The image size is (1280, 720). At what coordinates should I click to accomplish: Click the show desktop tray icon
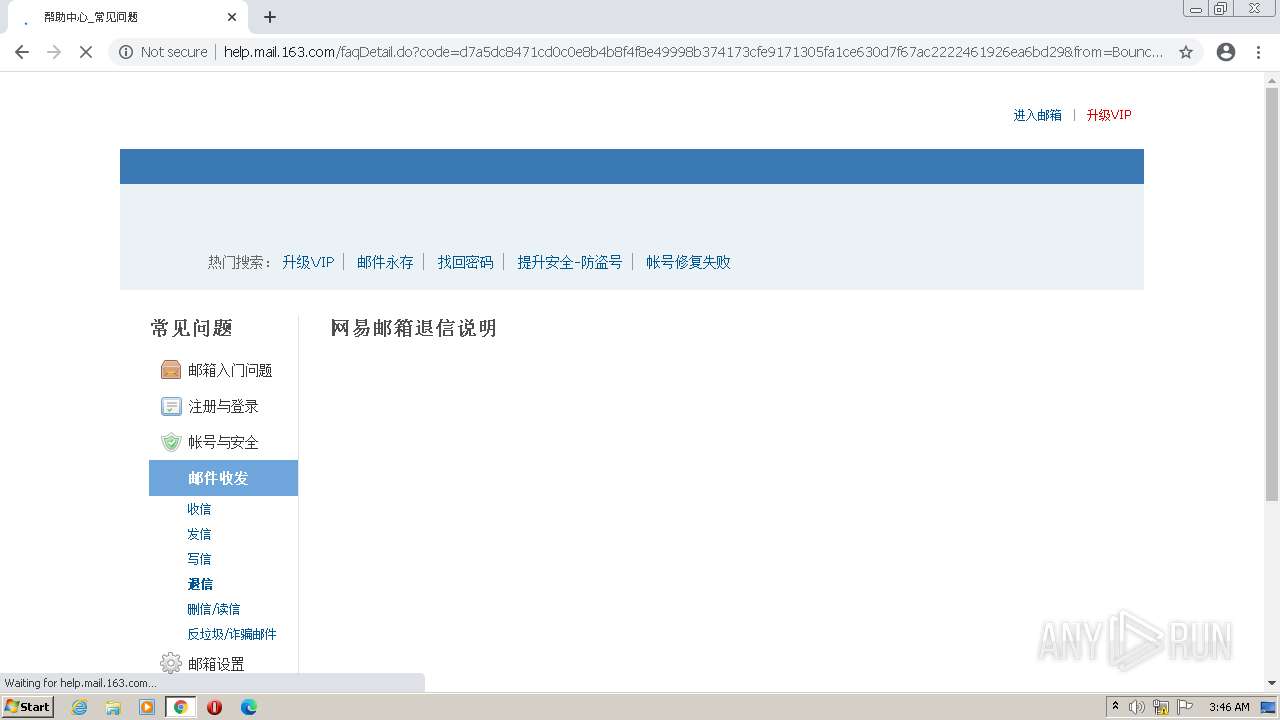pyautogui.click(x=1269, y=707)
